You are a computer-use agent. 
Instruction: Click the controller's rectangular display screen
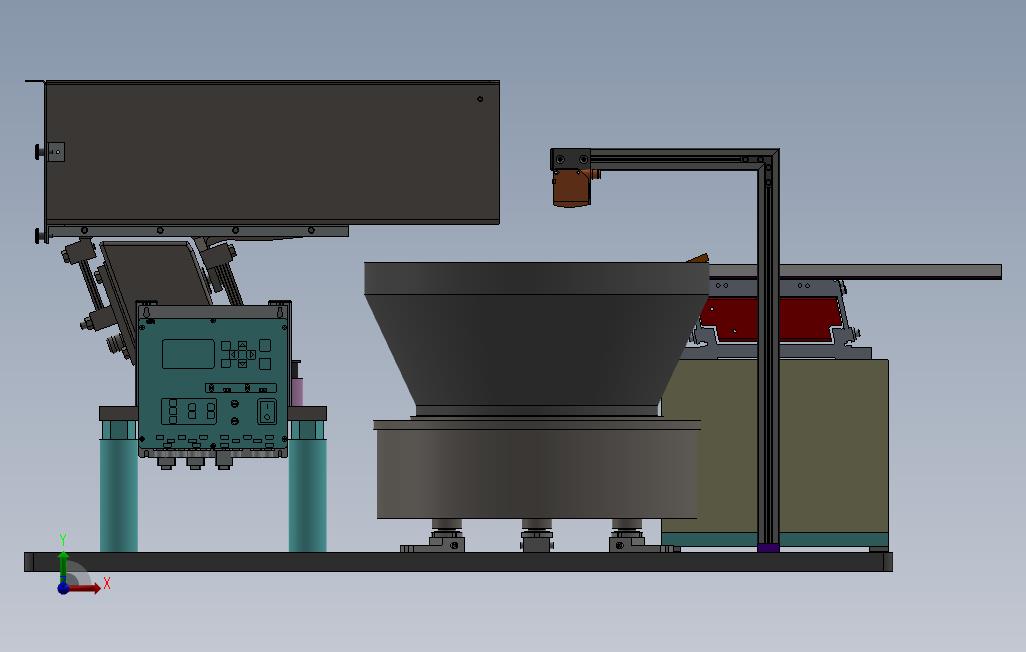click(188, 353)
